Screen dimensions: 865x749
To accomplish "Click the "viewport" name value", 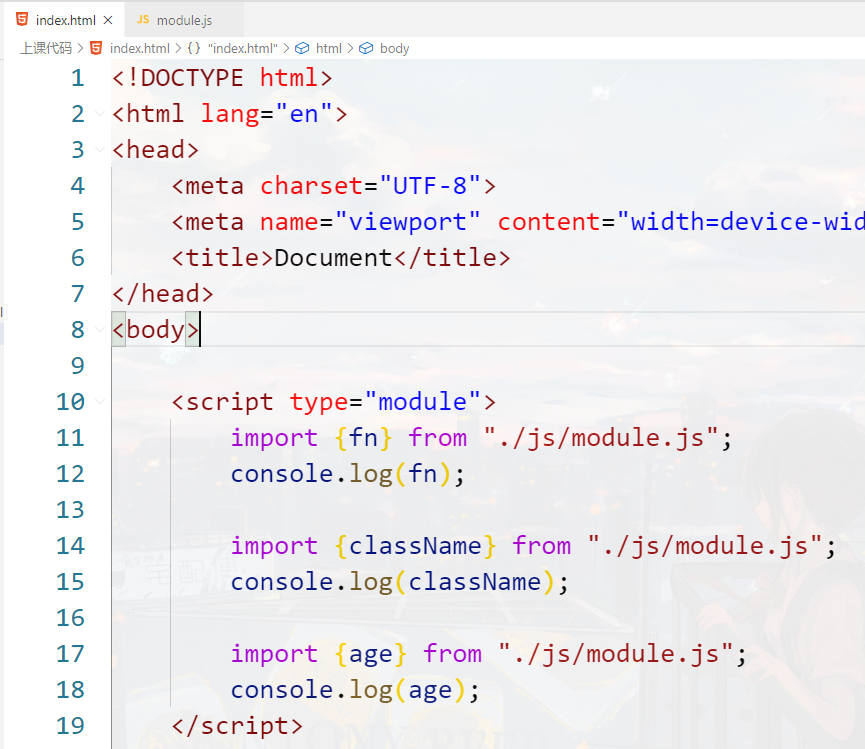I will click(407, 222).
